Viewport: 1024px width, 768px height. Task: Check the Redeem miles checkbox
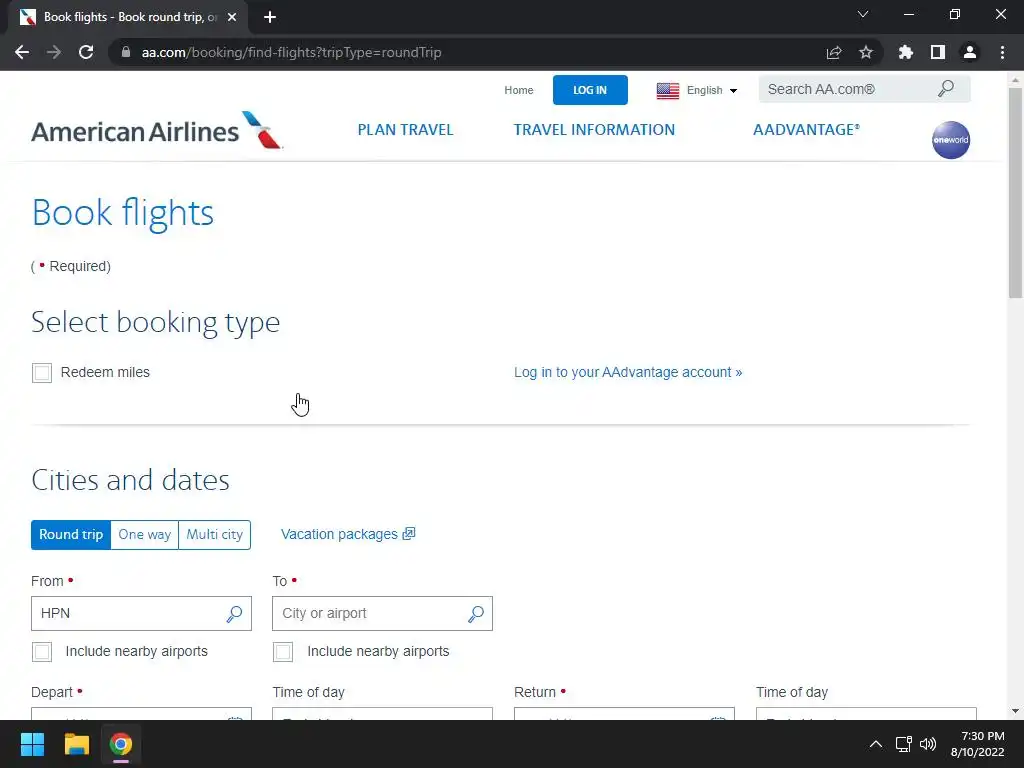click(42, 373)
